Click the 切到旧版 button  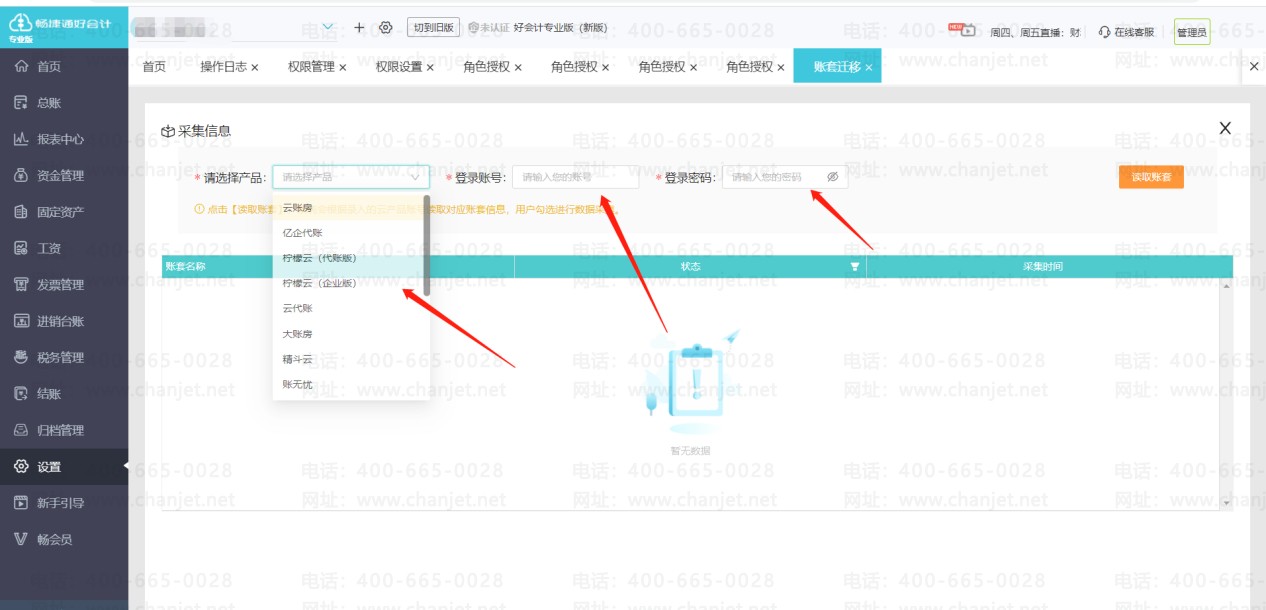click(x=433, y=27)
